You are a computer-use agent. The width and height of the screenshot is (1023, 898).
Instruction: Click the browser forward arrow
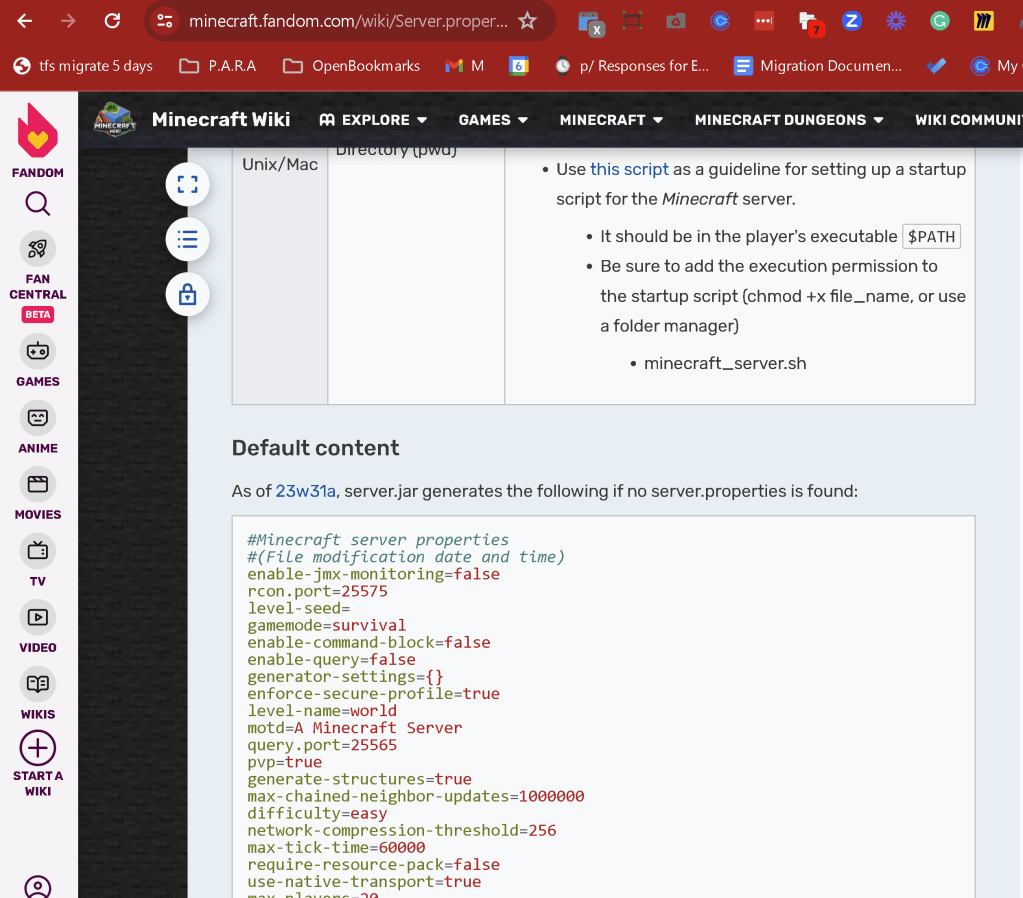point(68,21)
